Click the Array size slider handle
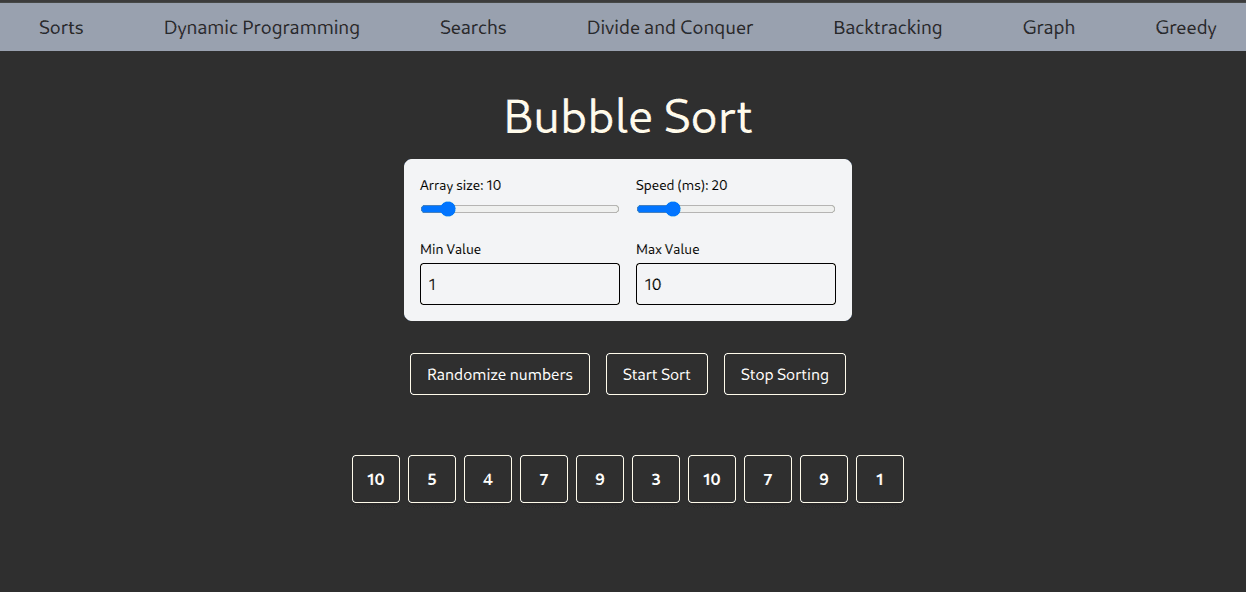The width and height of the screenshot is (1246, 592). click(x=447, y=209)
